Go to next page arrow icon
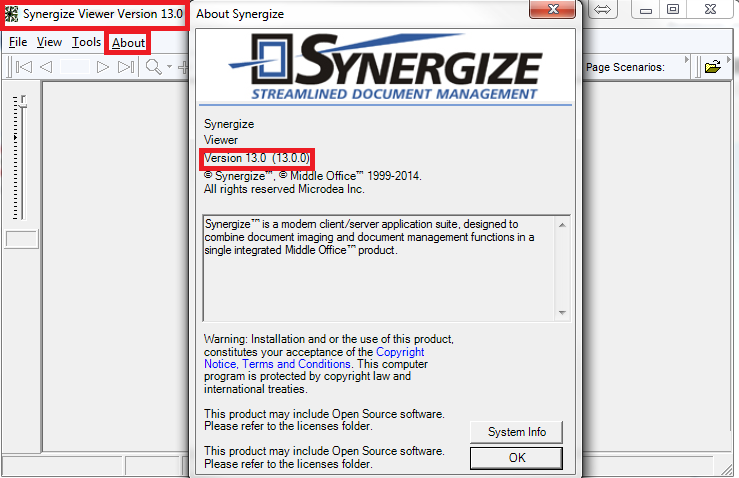 (102, 67)
